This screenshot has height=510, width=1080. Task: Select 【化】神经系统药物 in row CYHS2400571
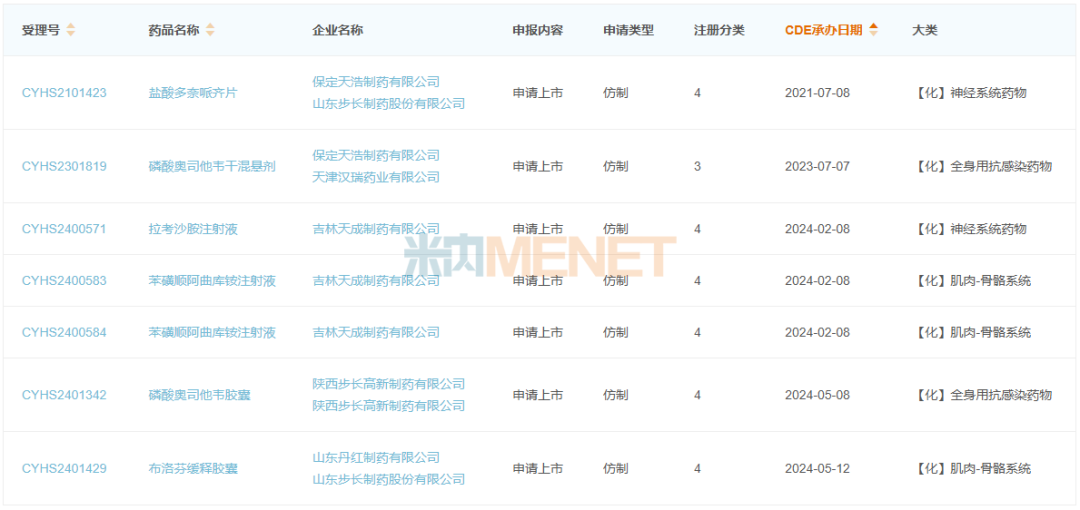(970, 229)
